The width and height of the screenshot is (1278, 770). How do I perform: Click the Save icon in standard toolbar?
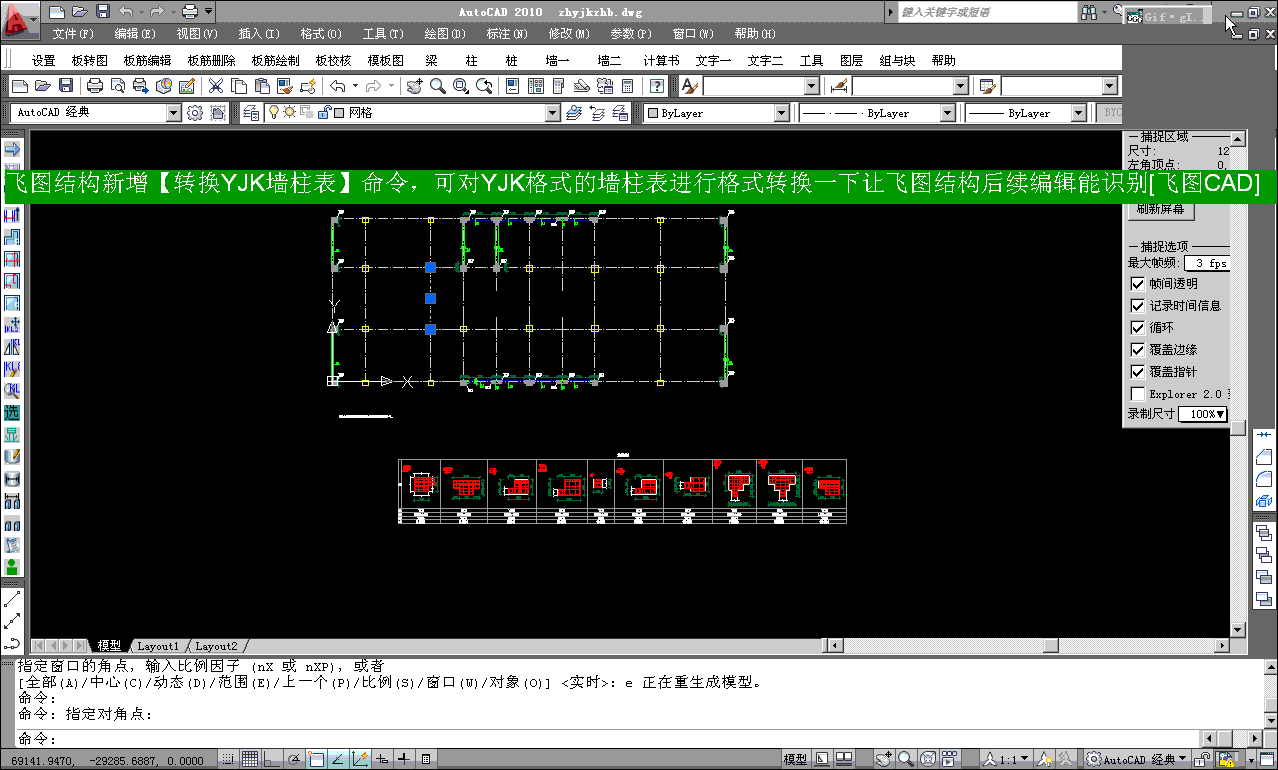click(66, 87)
